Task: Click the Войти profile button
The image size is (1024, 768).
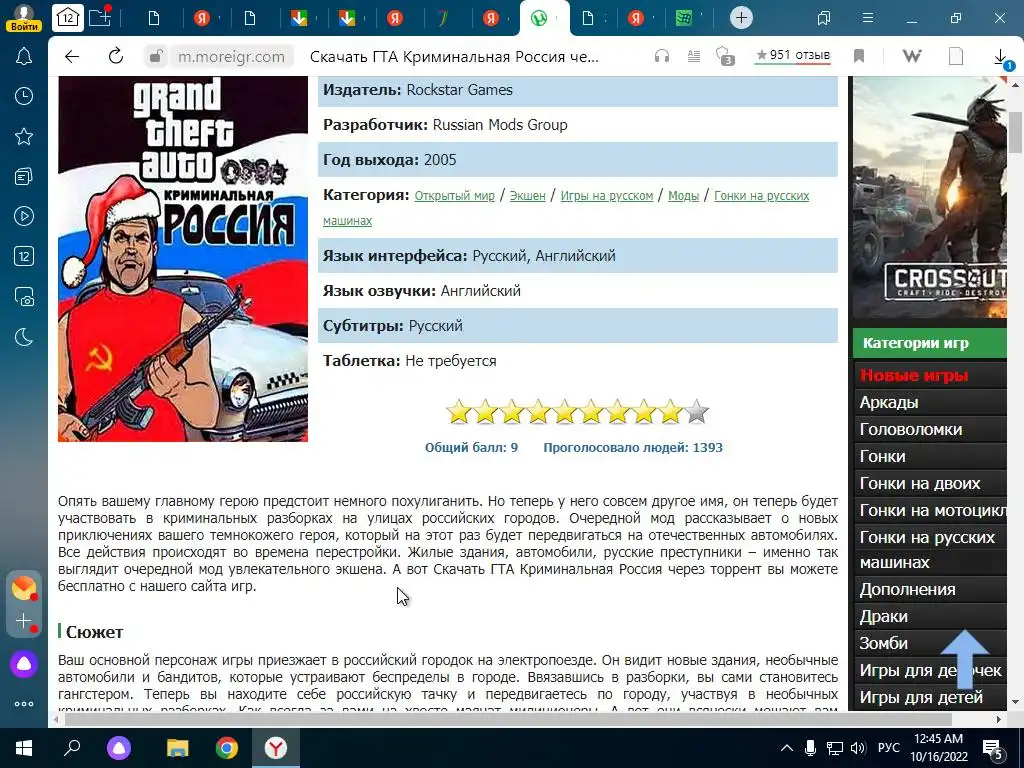Action: (x=24, y=18)
